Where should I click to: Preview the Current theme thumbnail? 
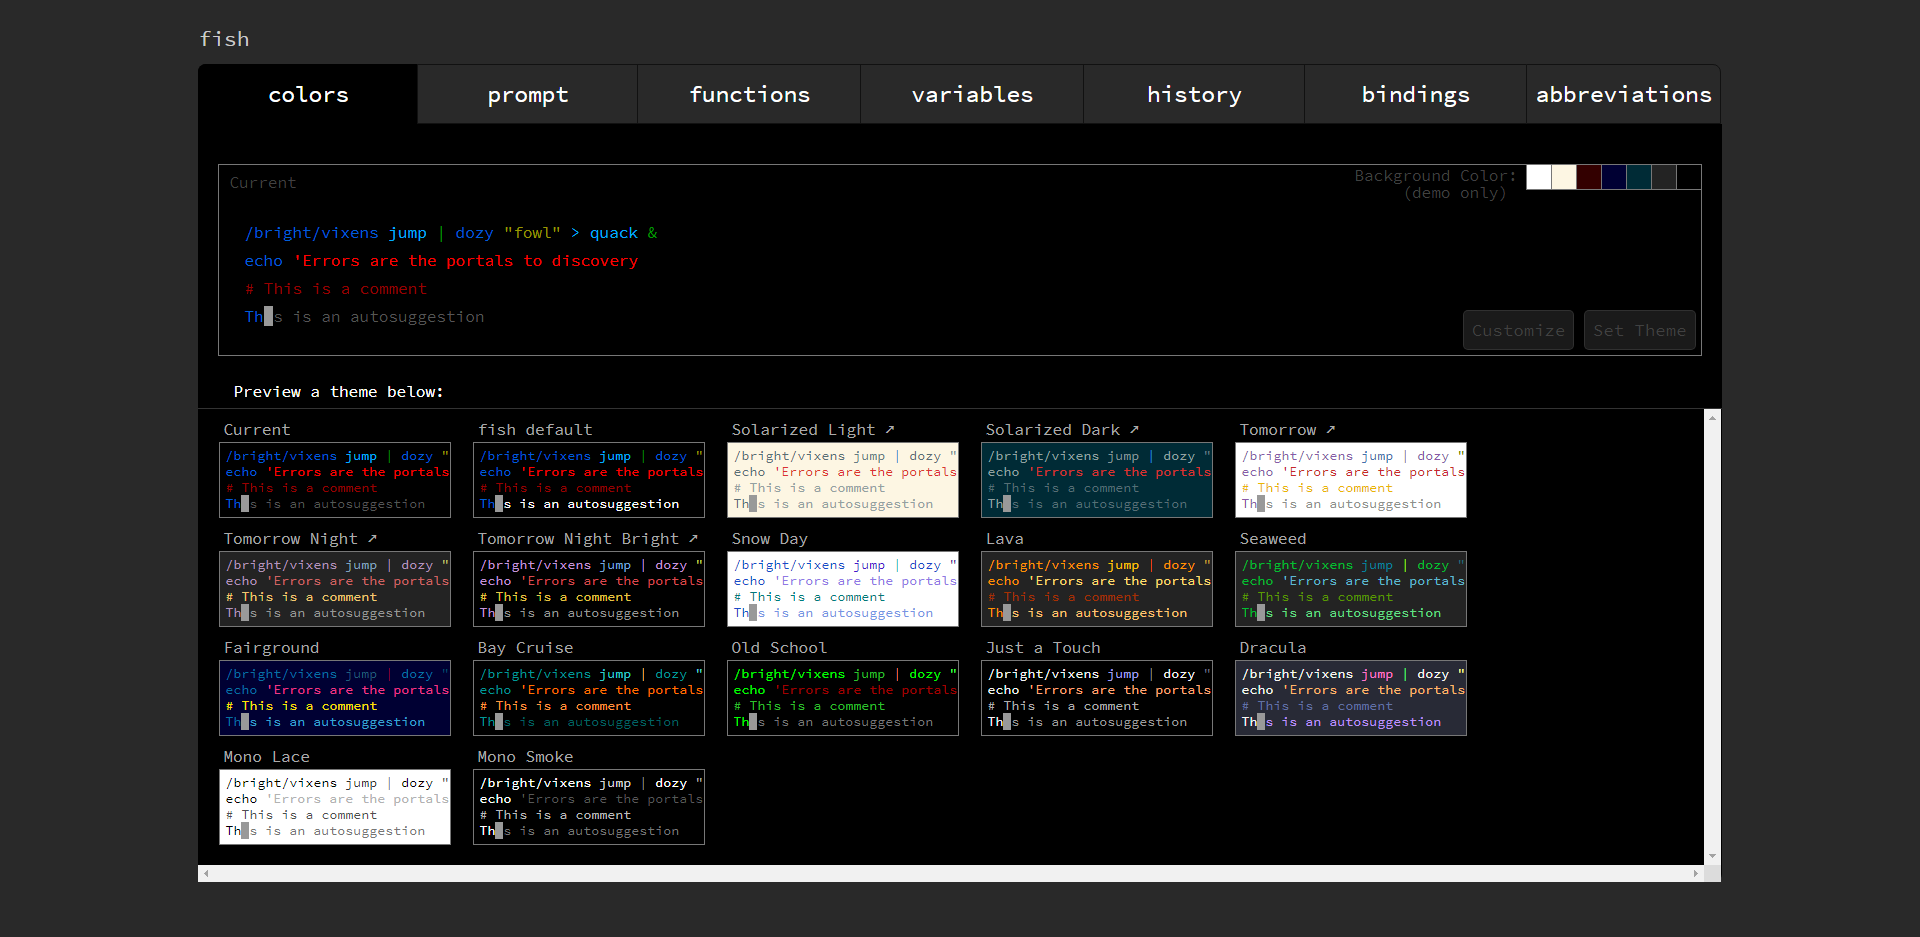[x=335, y=480]
